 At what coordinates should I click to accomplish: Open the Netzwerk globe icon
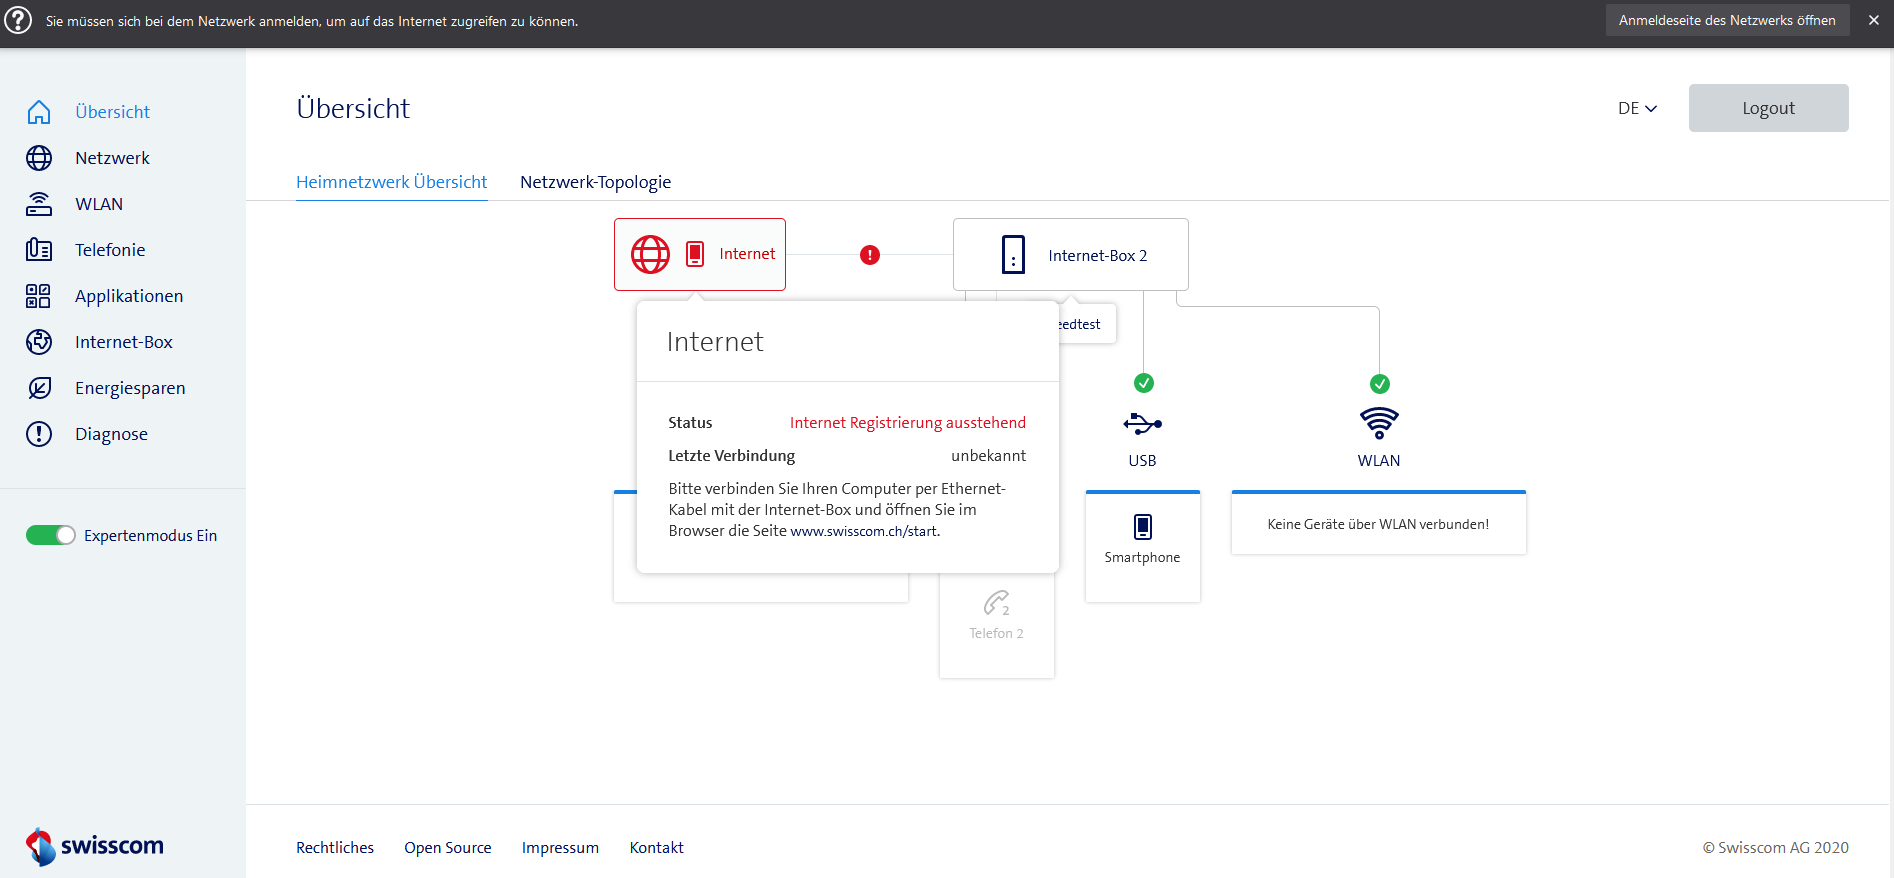click(x=39, y=158)
